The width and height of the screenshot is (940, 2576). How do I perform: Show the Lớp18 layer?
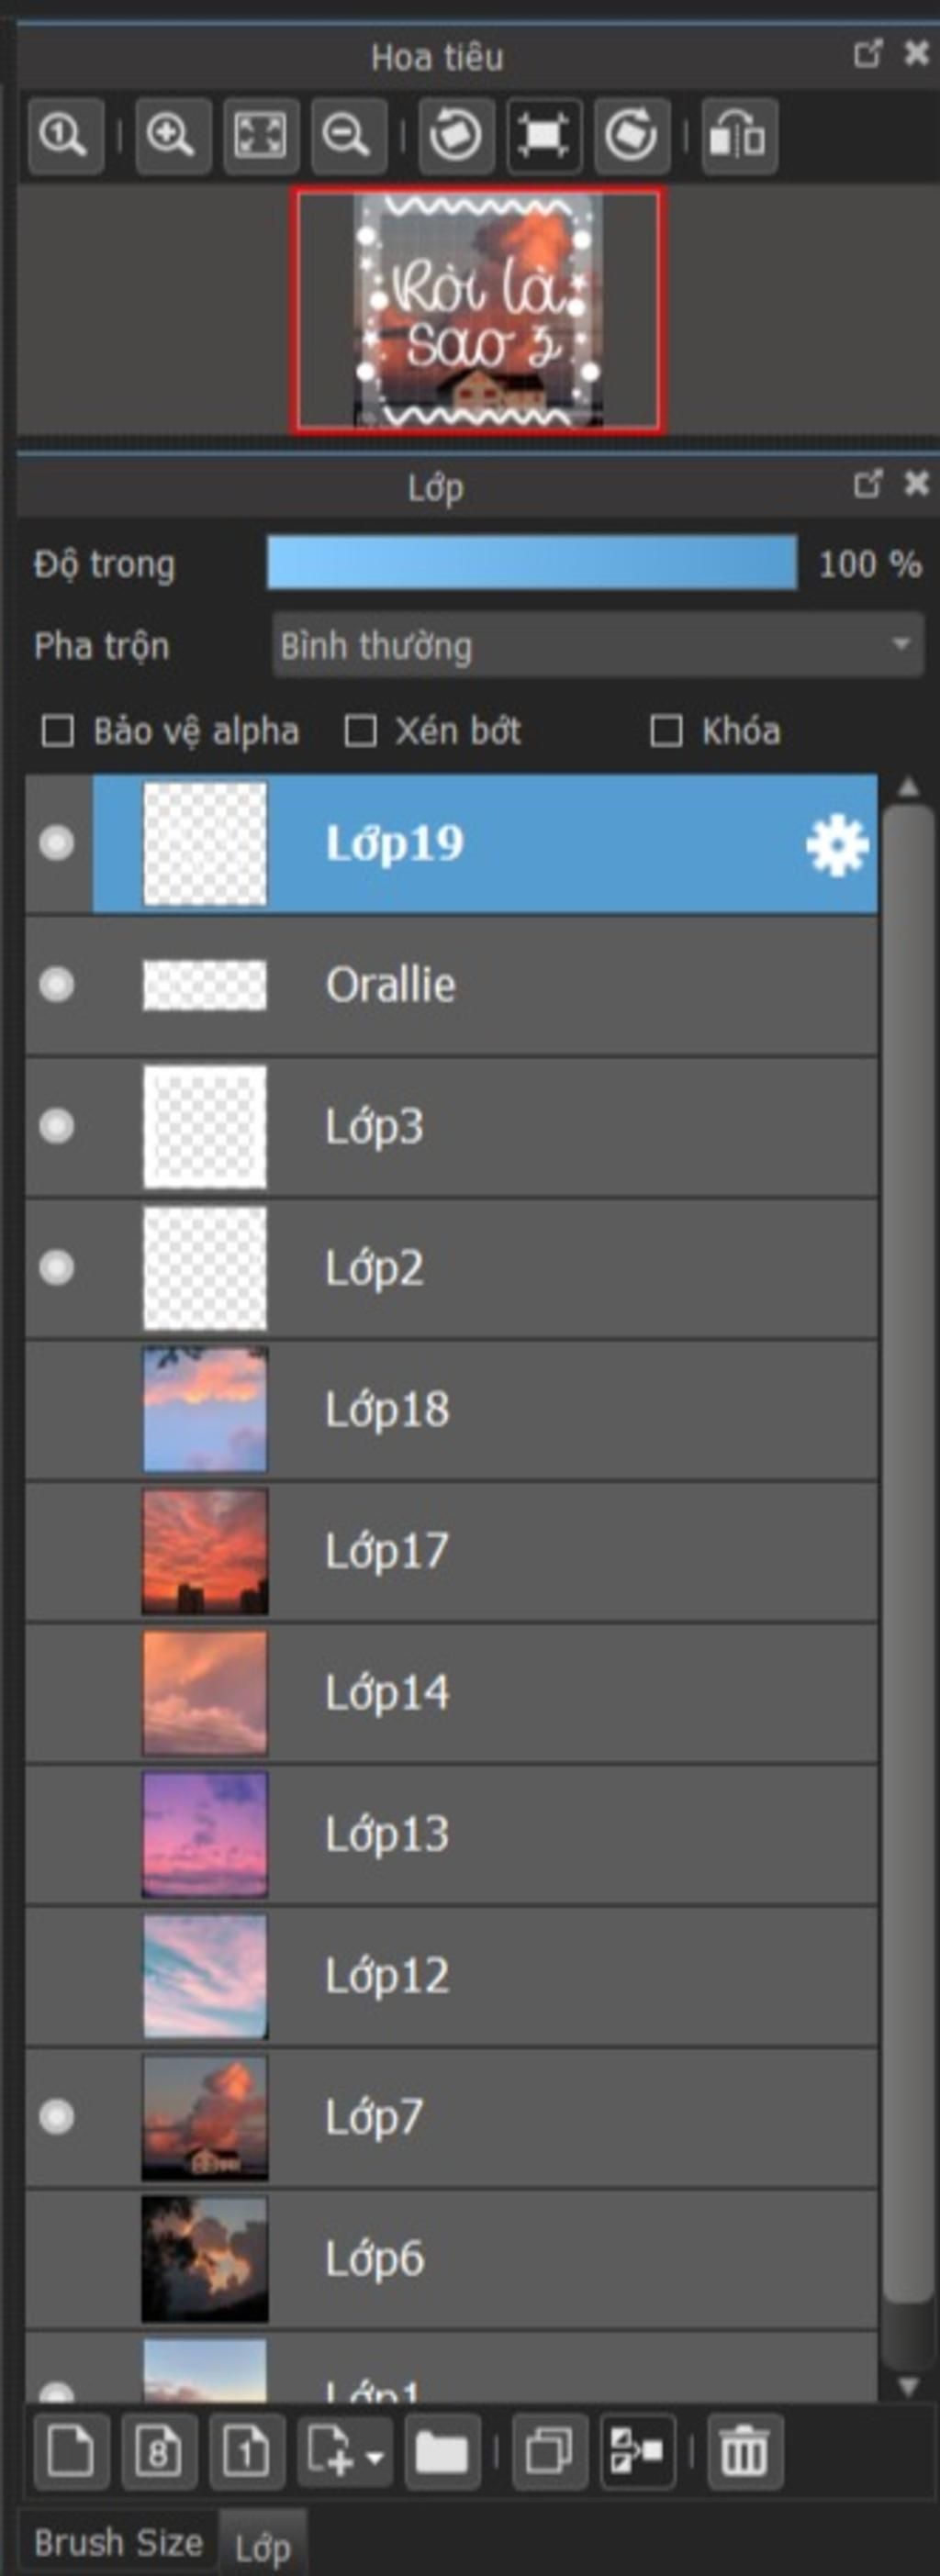click(56, 1410)
